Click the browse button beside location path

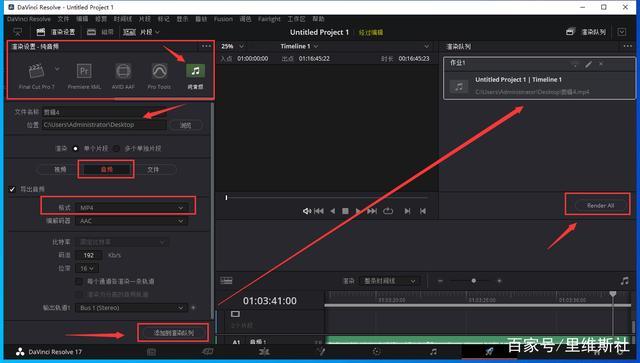click(186, 125)
